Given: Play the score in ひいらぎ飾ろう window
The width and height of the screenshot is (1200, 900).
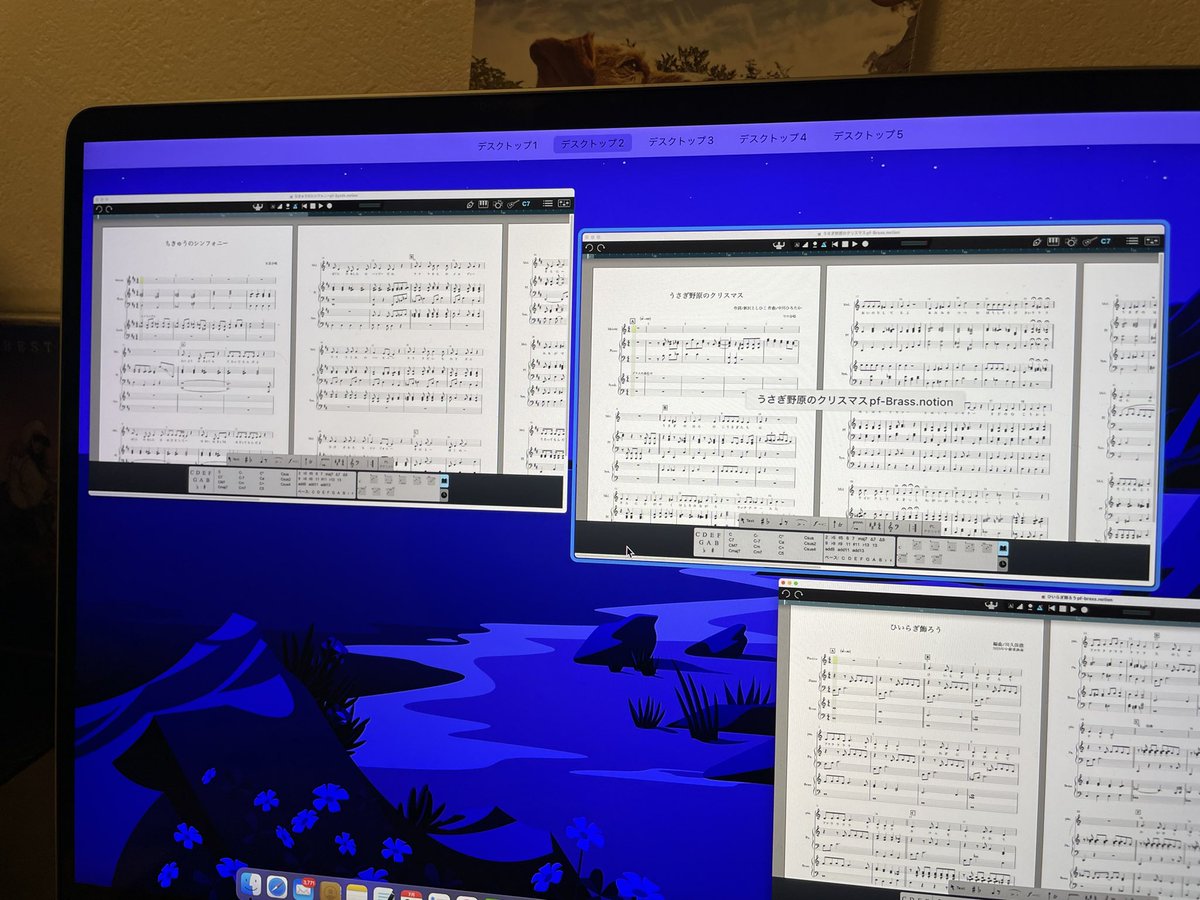Looking at the screenshot, I should point(1073,608).
